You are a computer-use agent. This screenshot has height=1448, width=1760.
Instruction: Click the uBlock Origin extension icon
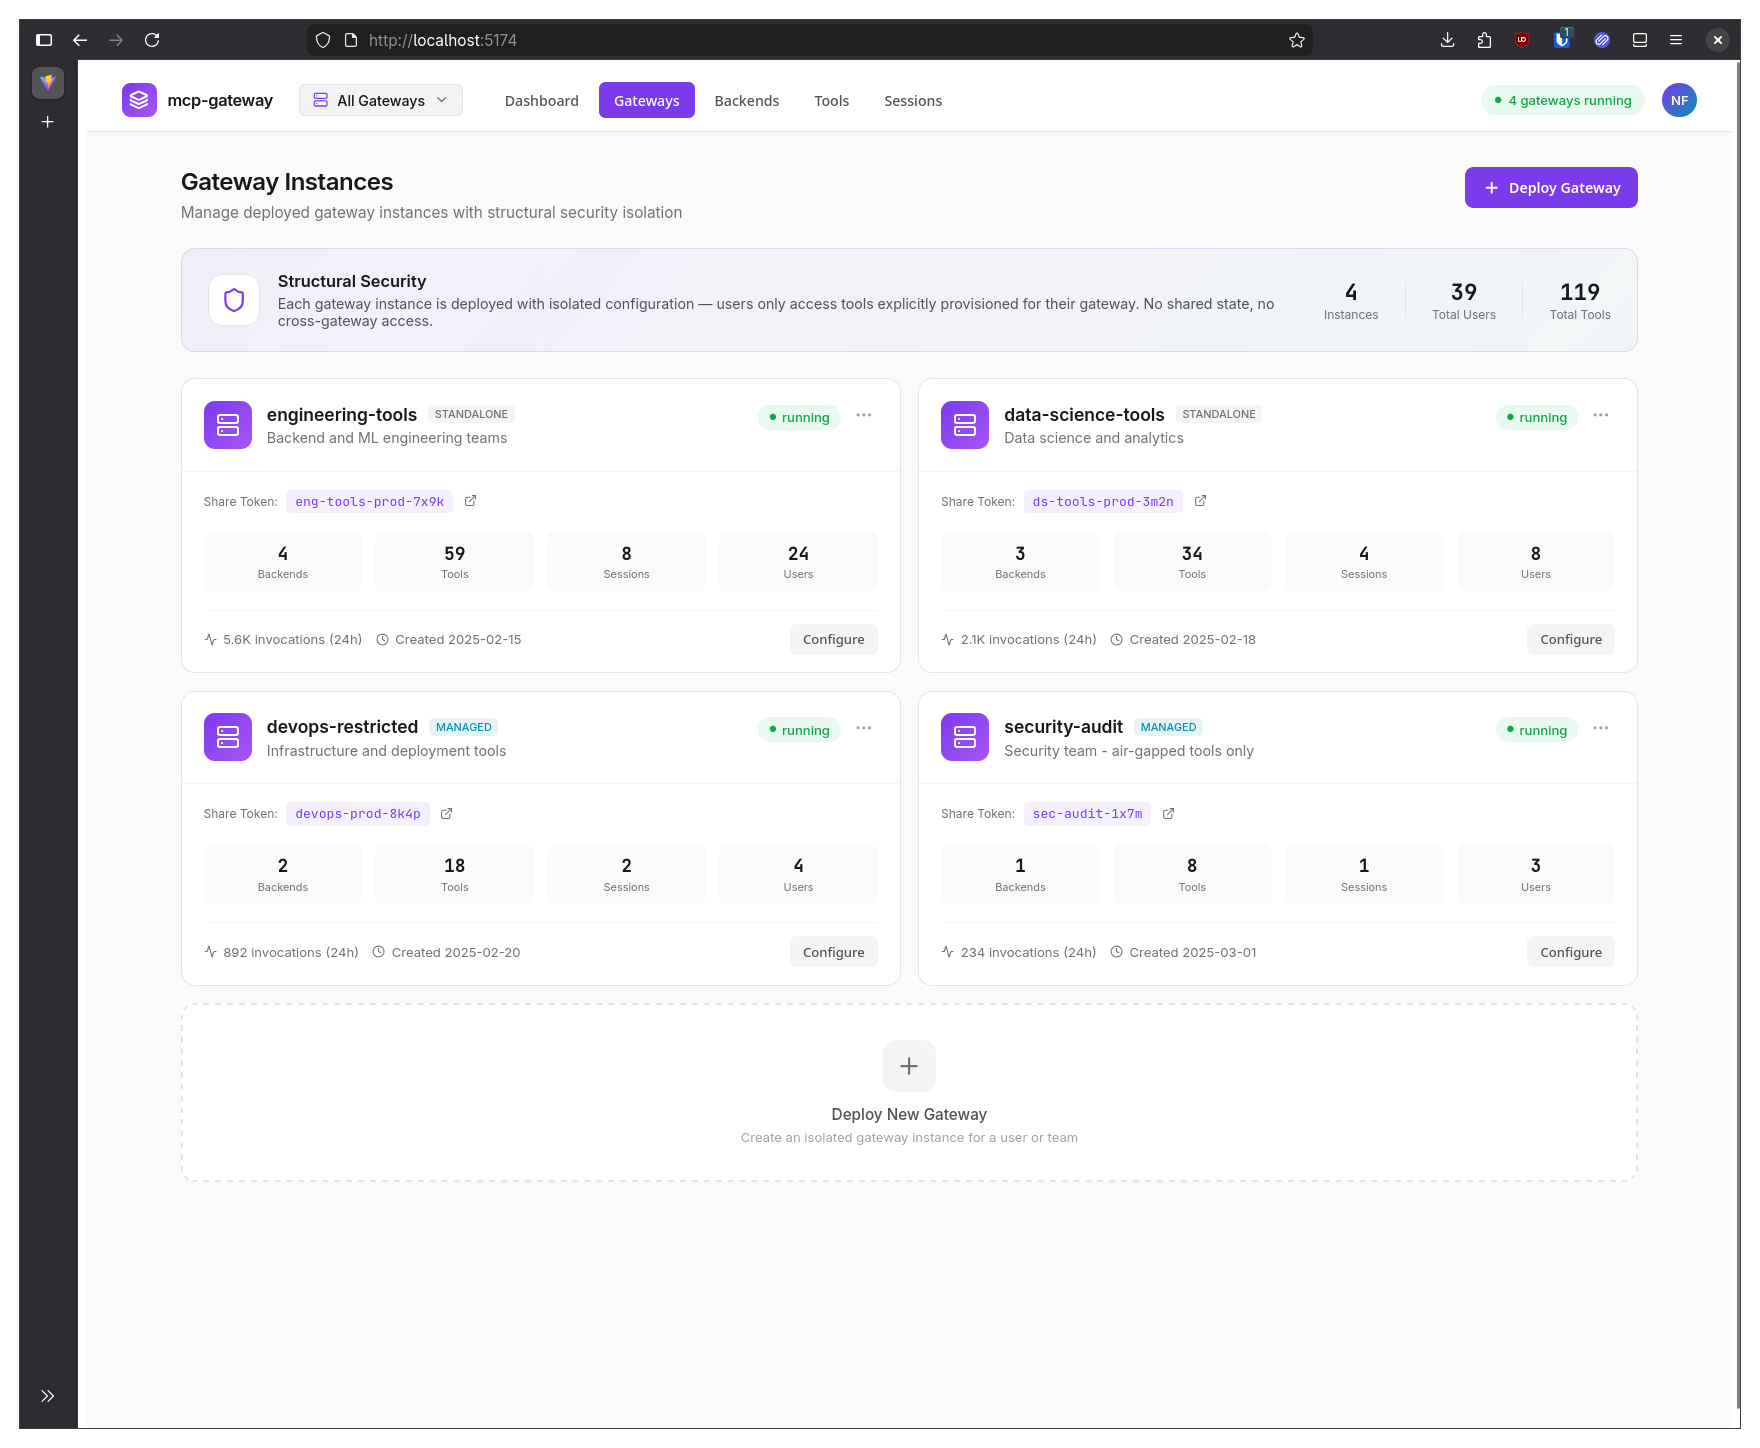[x=1522, y=40]
